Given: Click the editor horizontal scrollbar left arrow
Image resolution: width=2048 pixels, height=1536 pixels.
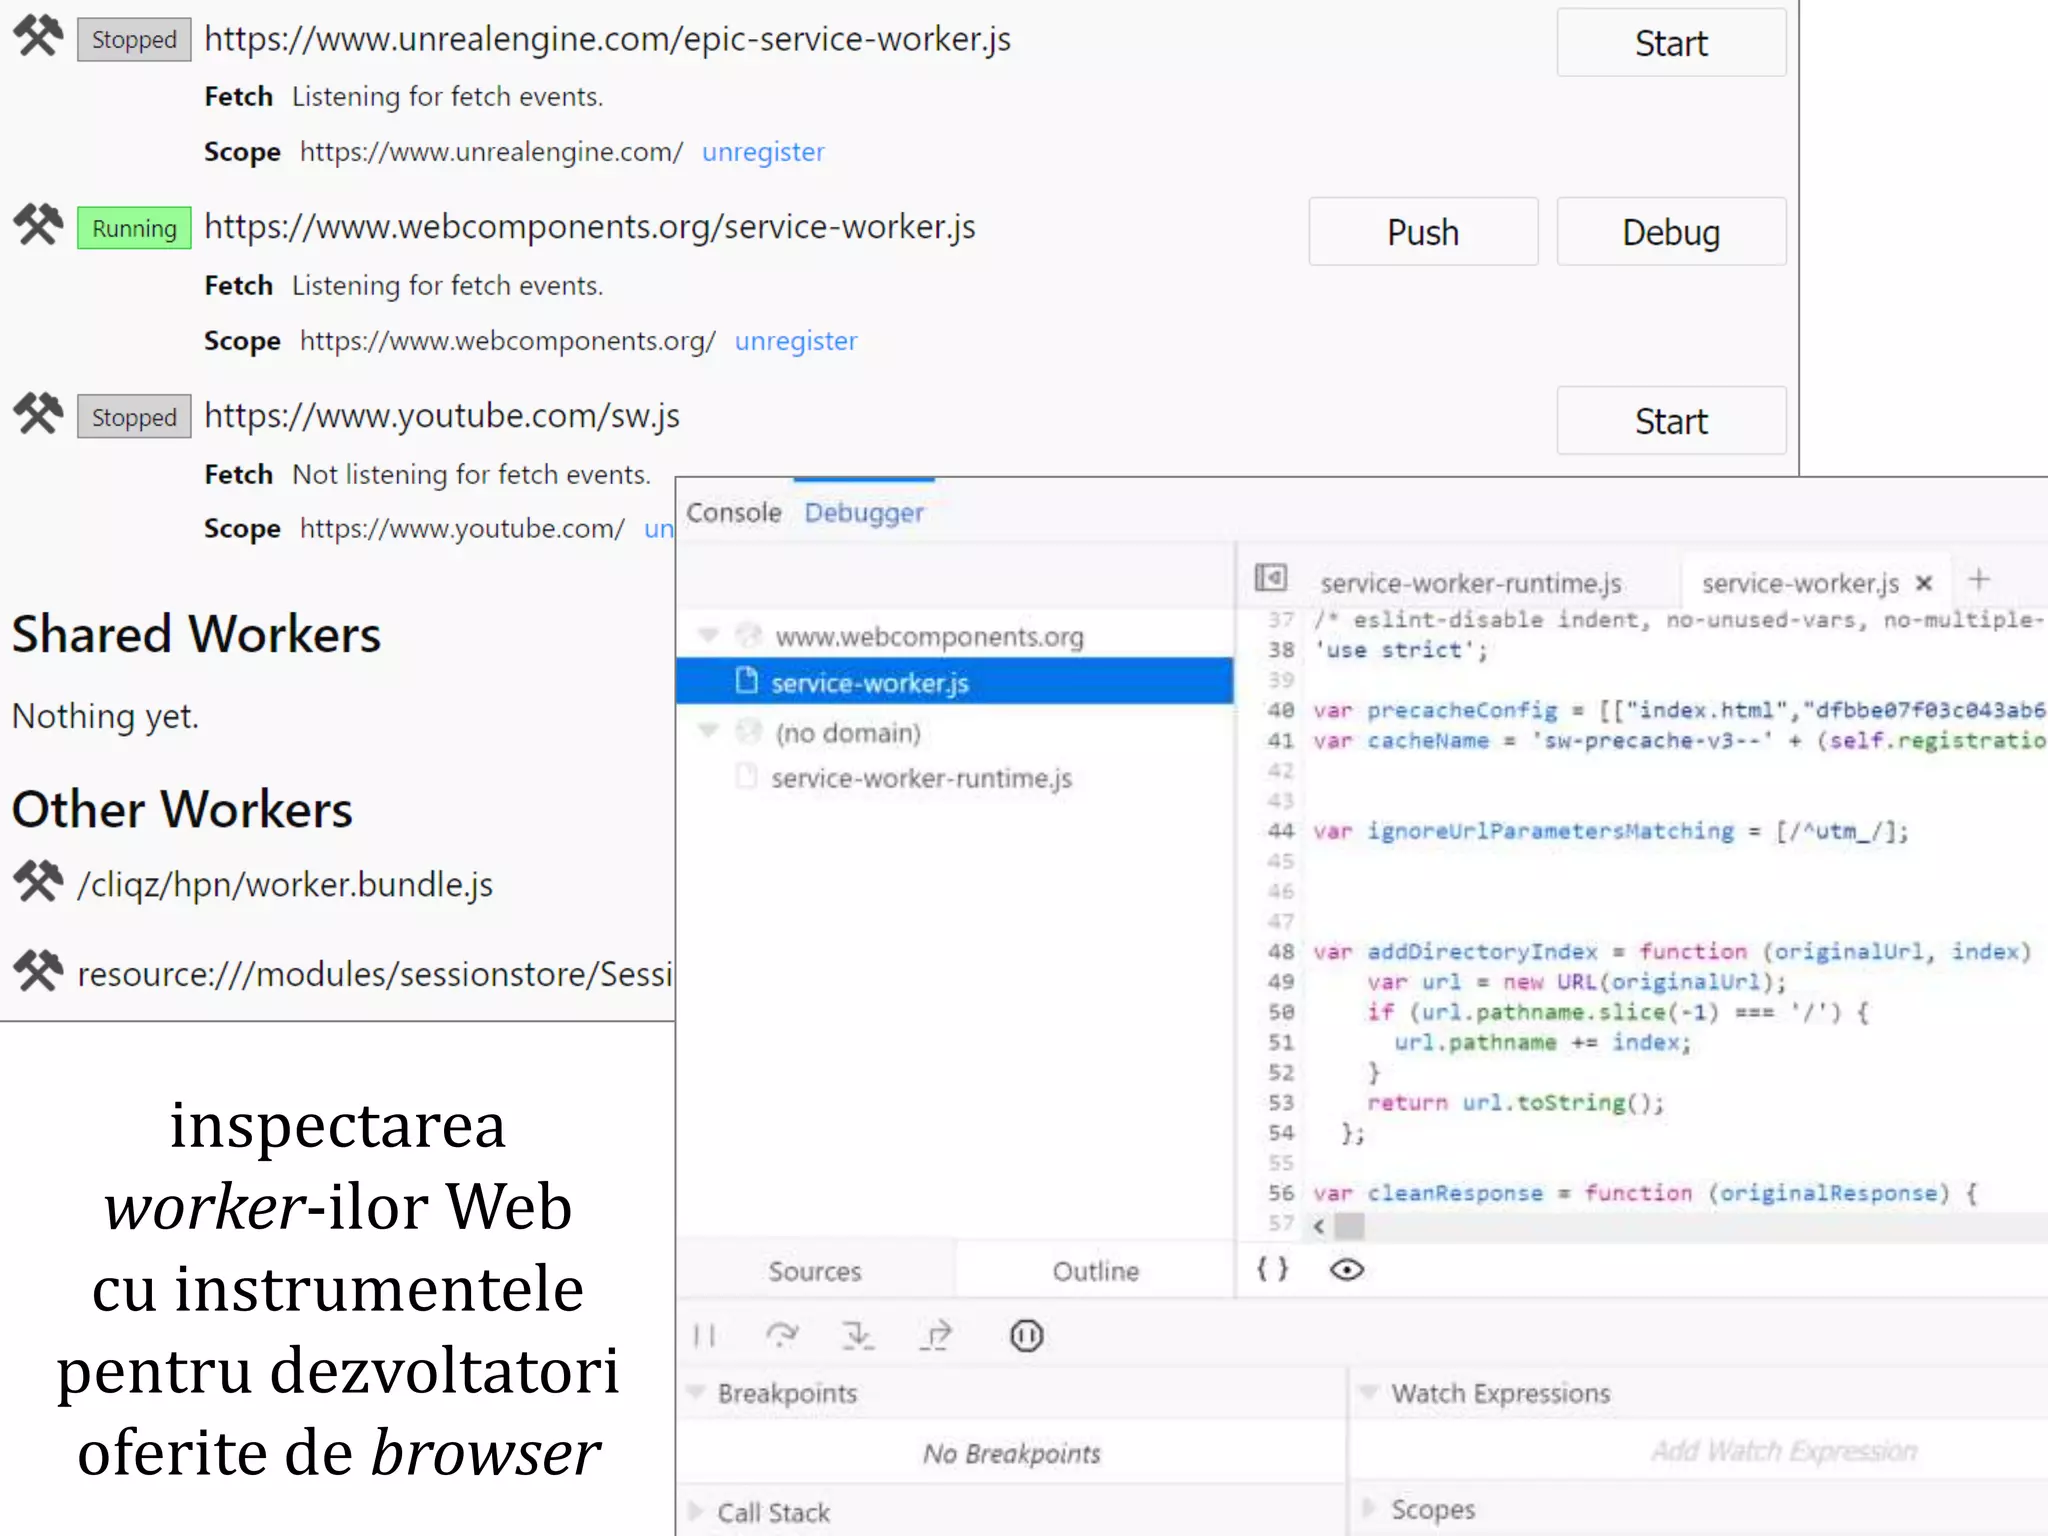Looking at the screenshot, I should 1319,1226.
